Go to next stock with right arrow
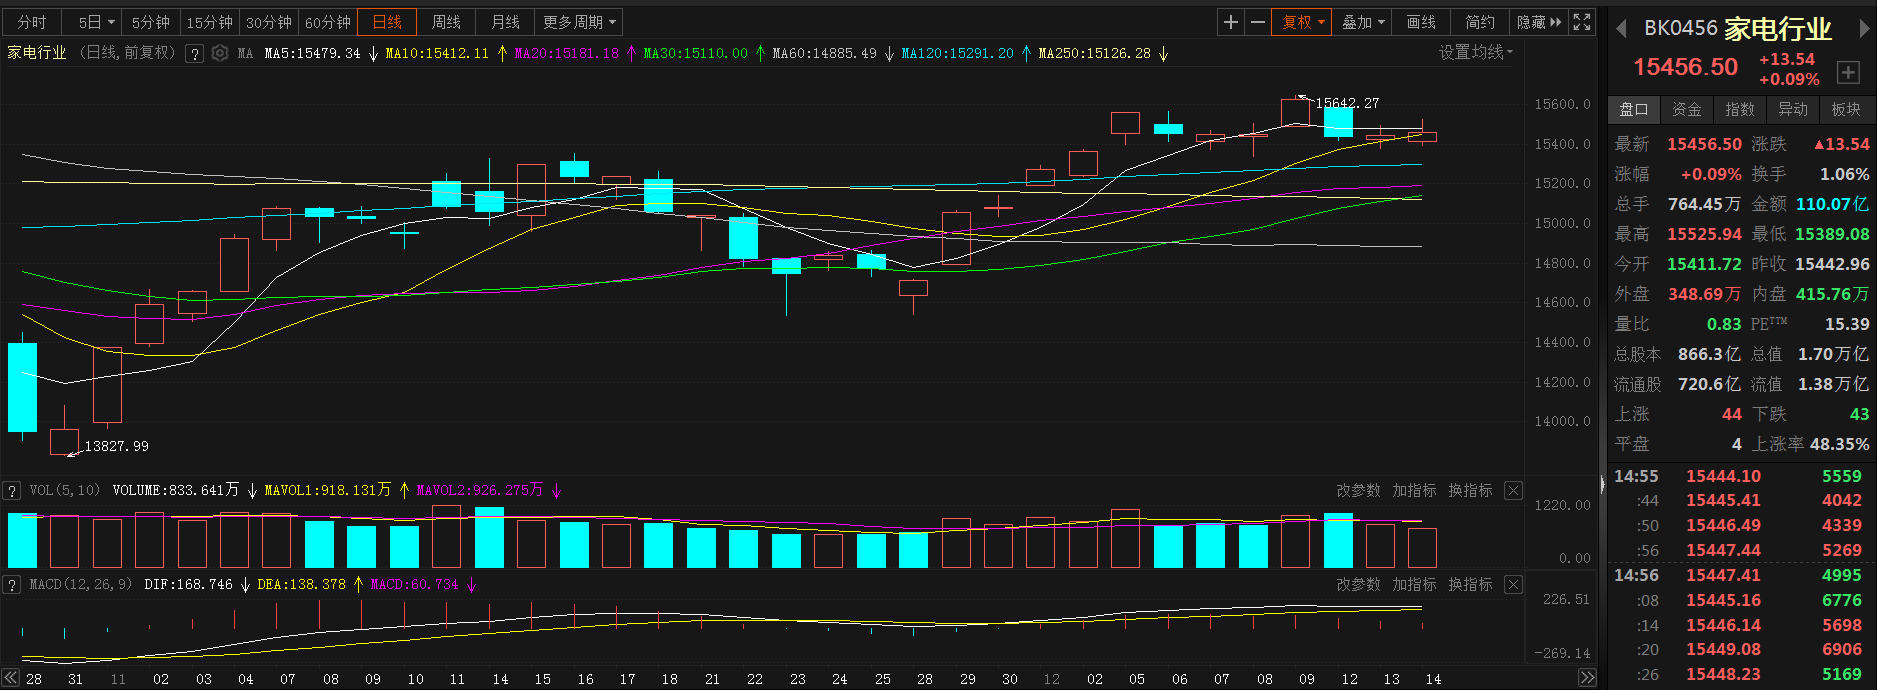1877x690 pixels. 1864,29
